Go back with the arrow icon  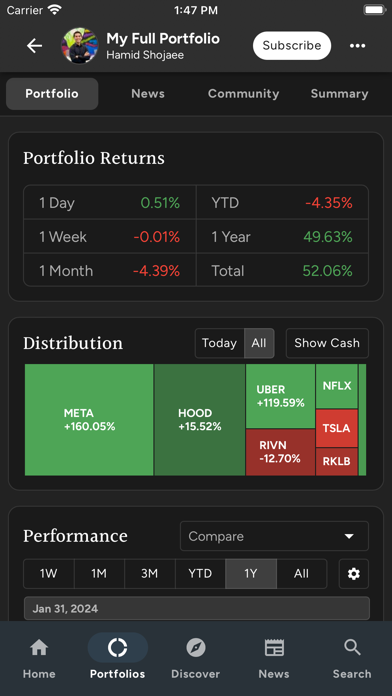(34, 46)
